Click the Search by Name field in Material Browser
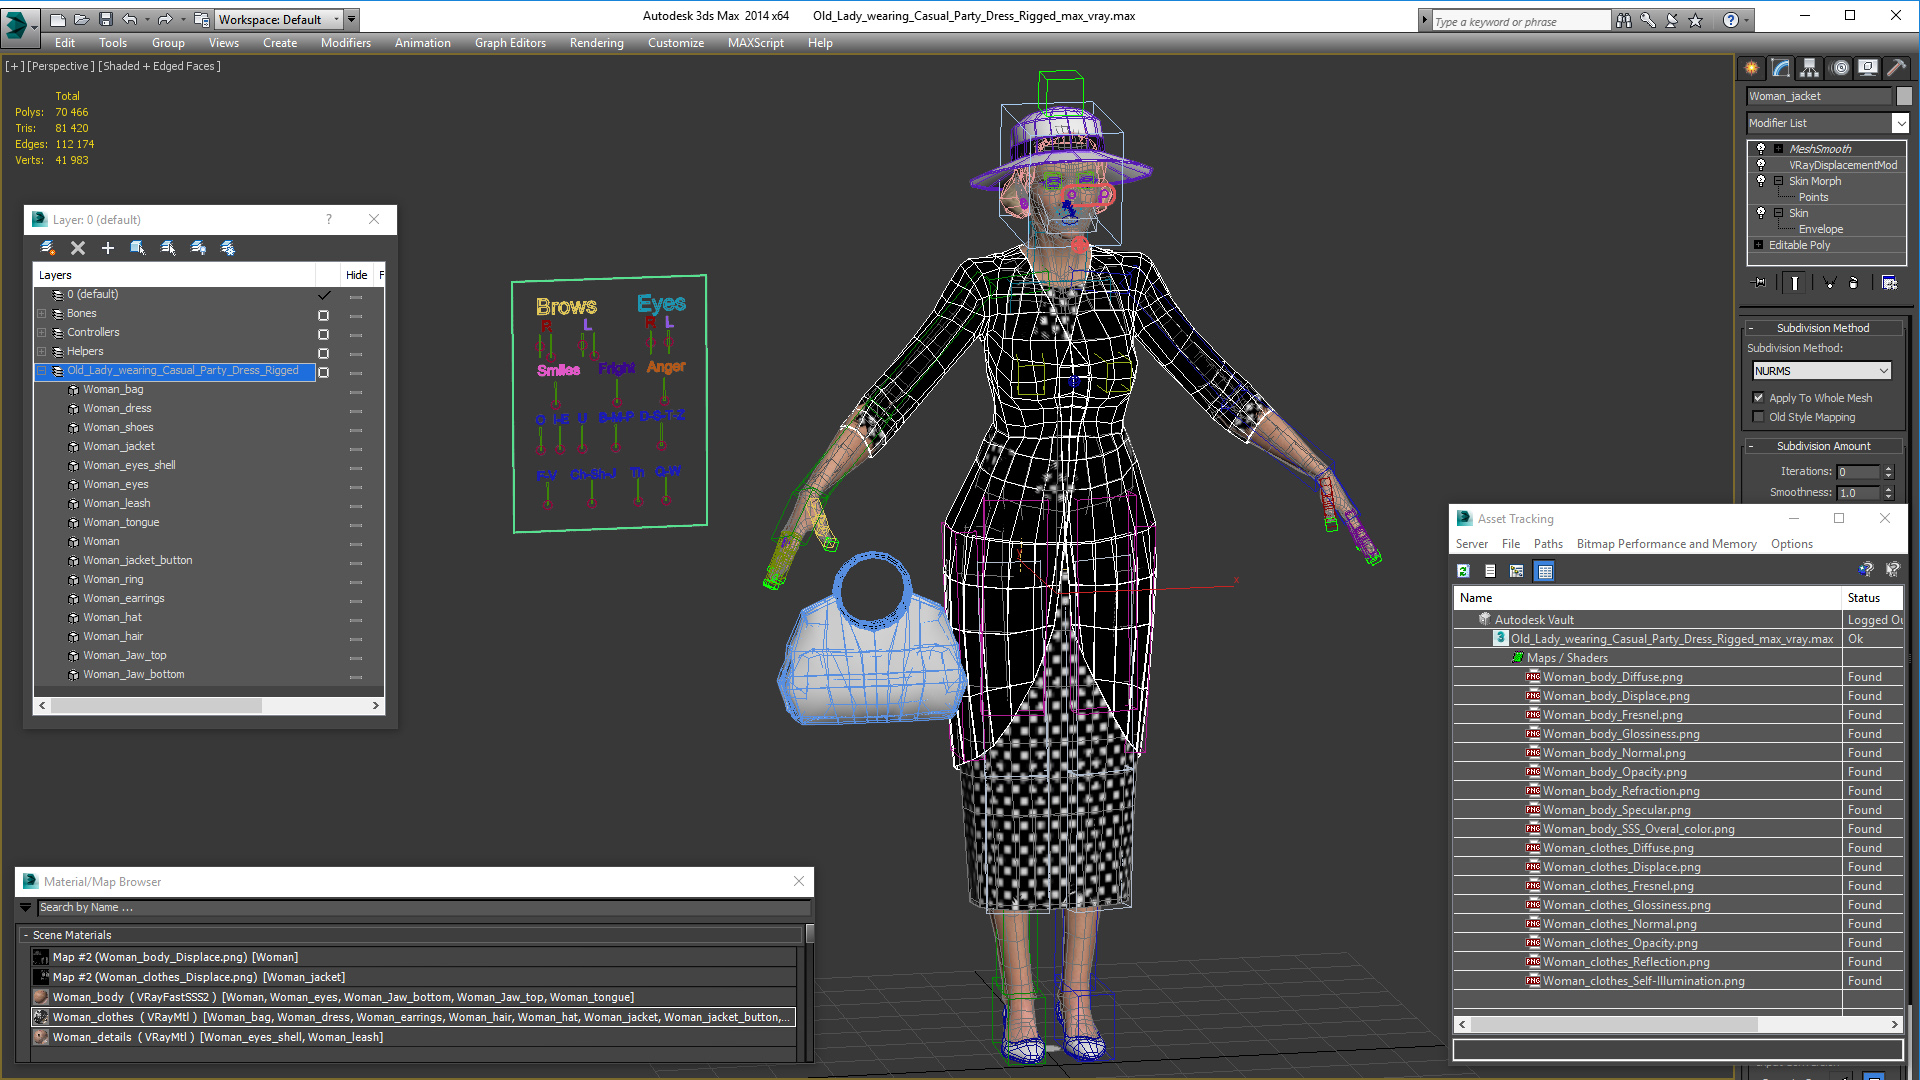 point(423,908)
